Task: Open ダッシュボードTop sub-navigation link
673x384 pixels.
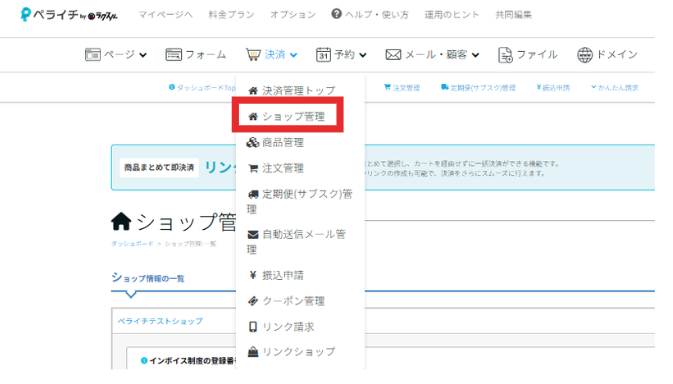Action: (202, 88)
